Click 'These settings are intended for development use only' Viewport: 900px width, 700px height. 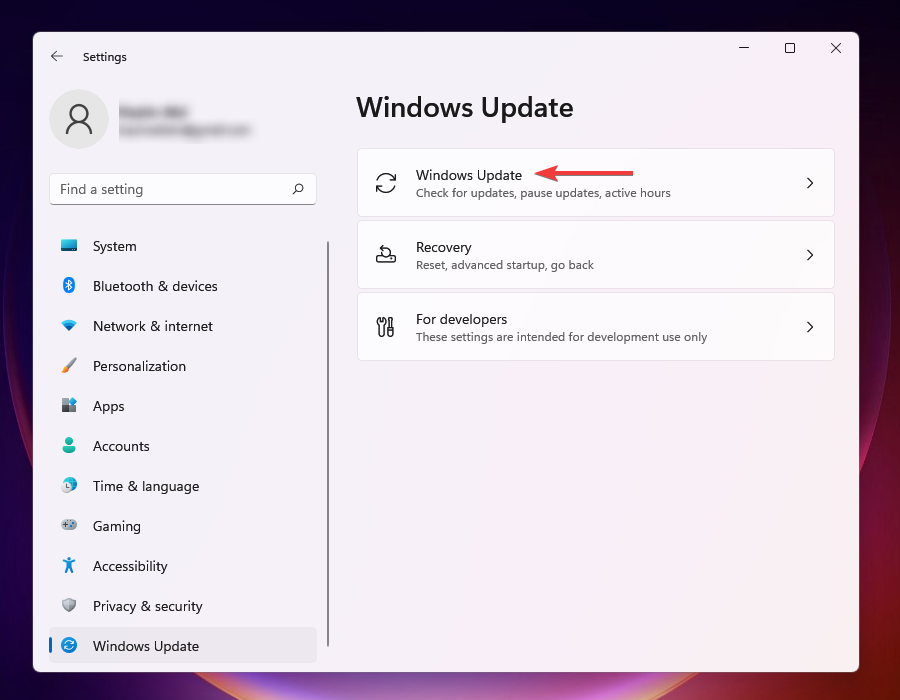coord(561,337)
